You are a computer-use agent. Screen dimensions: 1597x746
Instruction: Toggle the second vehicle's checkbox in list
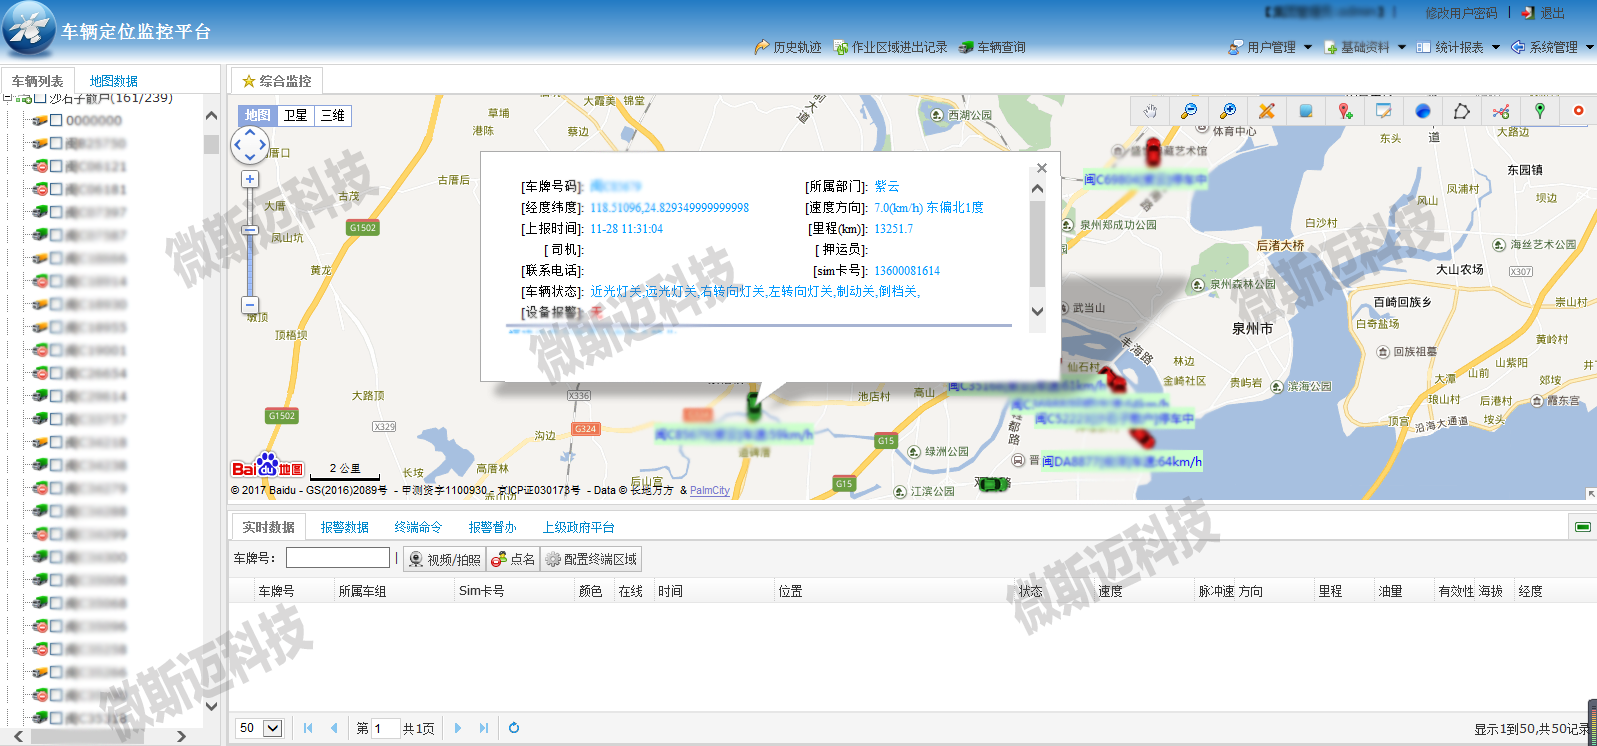click(56, 143)
